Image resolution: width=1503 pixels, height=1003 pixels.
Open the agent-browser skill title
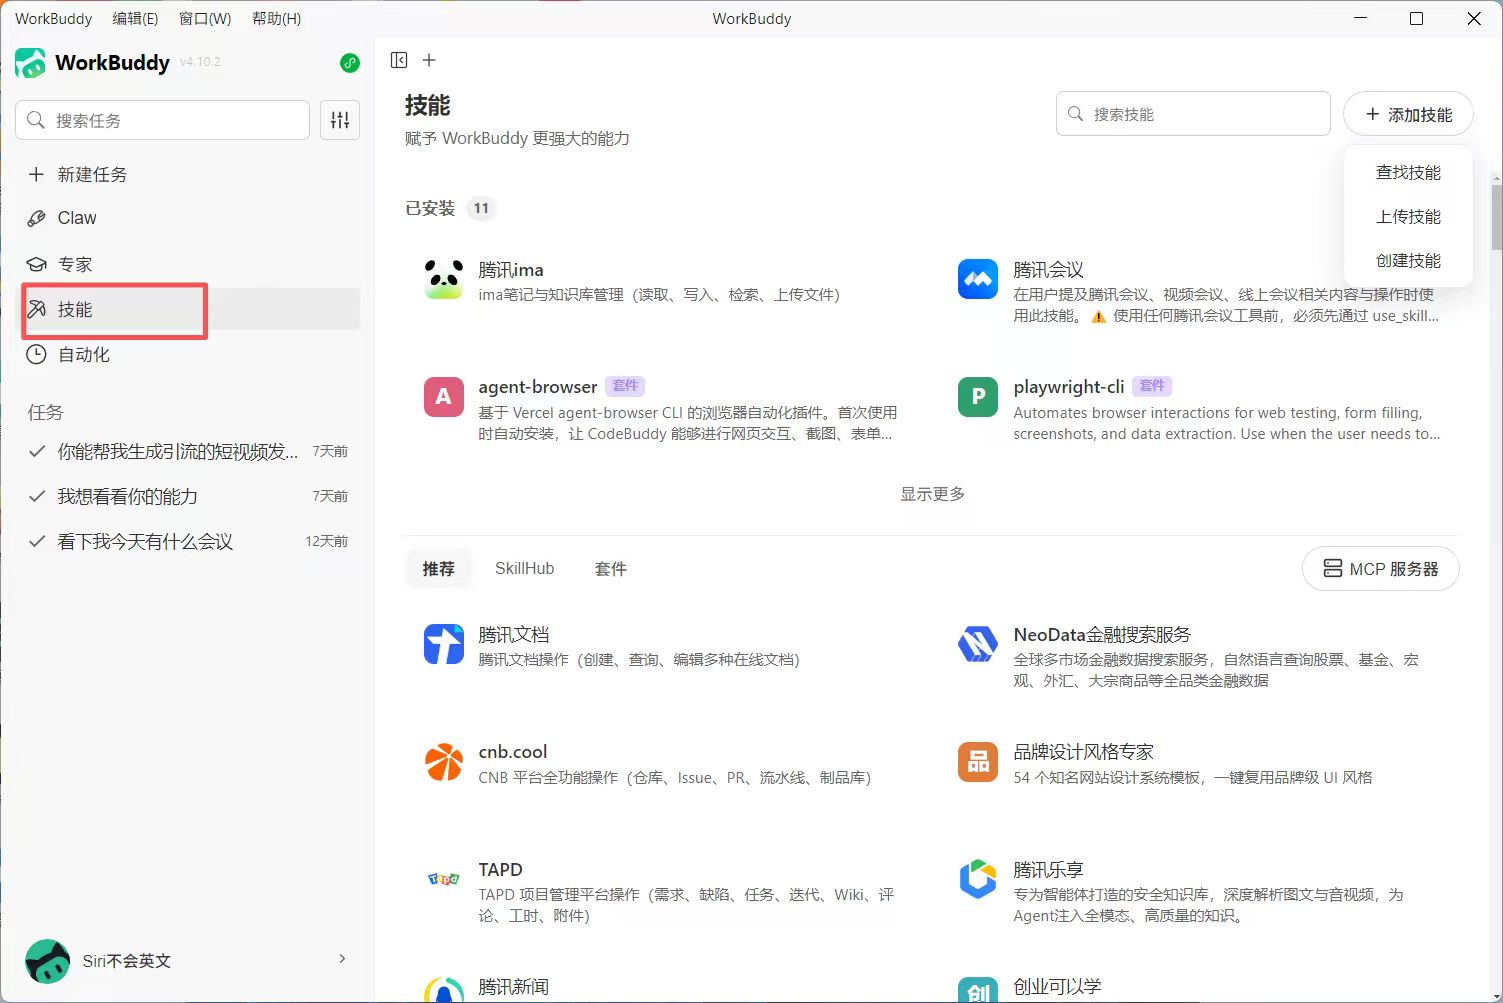click(x=538, y=387)
